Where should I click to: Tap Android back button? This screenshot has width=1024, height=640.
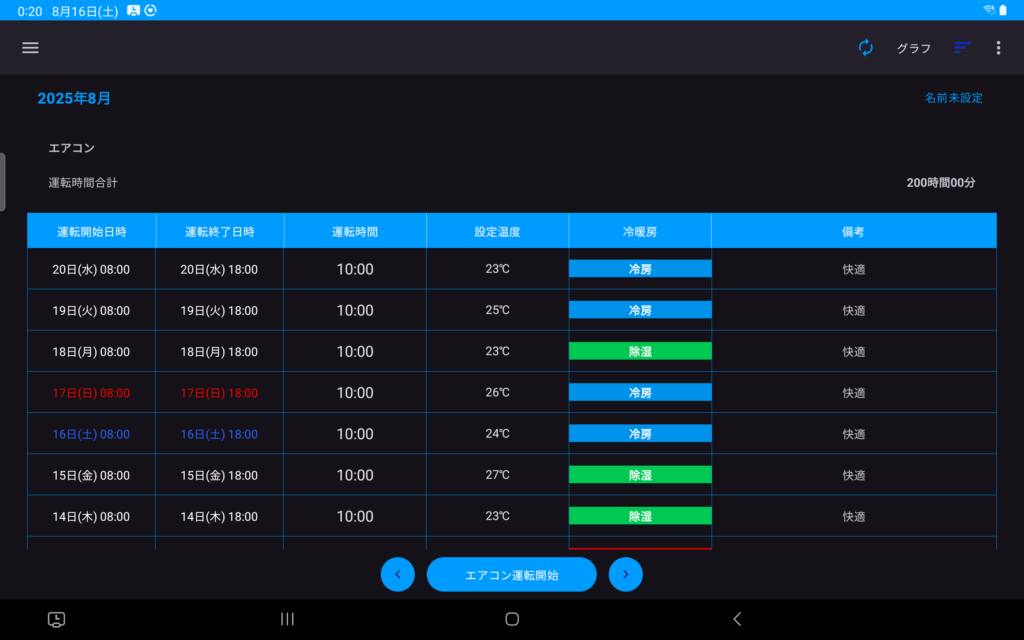point(737,619)
